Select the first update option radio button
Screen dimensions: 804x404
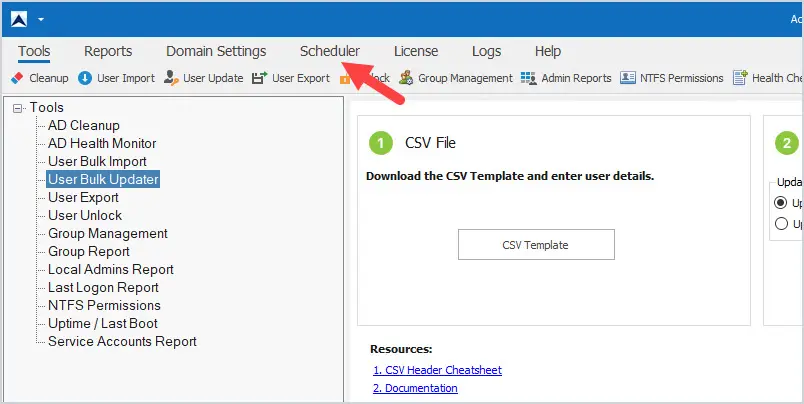point(781,203)
